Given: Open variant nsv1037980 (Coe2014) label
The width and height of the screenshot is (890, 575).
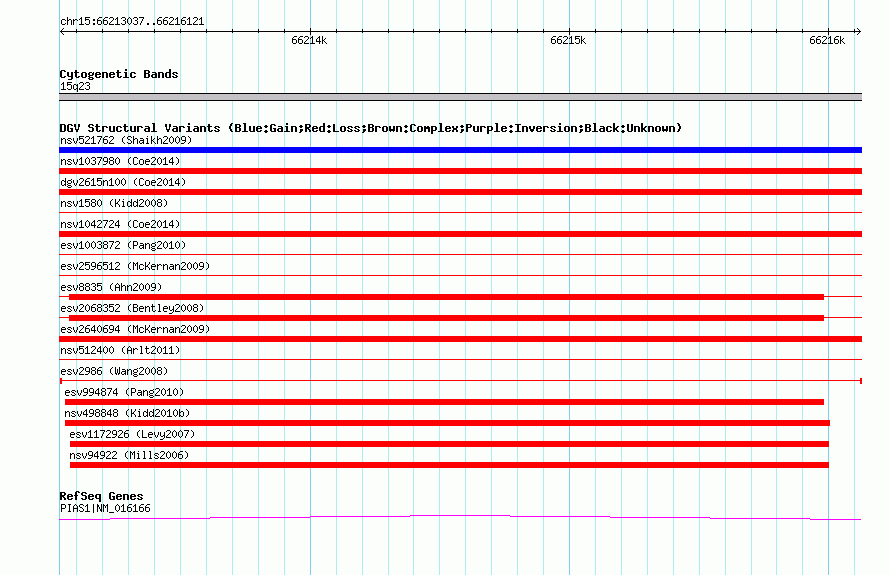Looking at the screenshot, I should [x=120, y=161].
